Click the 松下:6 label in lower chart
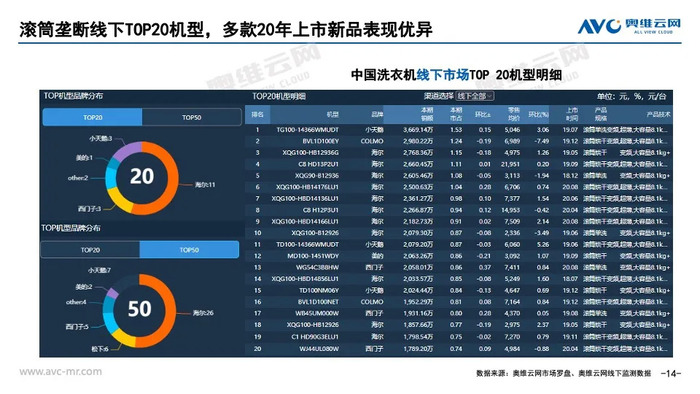700x394 pixels. (100, 349)
